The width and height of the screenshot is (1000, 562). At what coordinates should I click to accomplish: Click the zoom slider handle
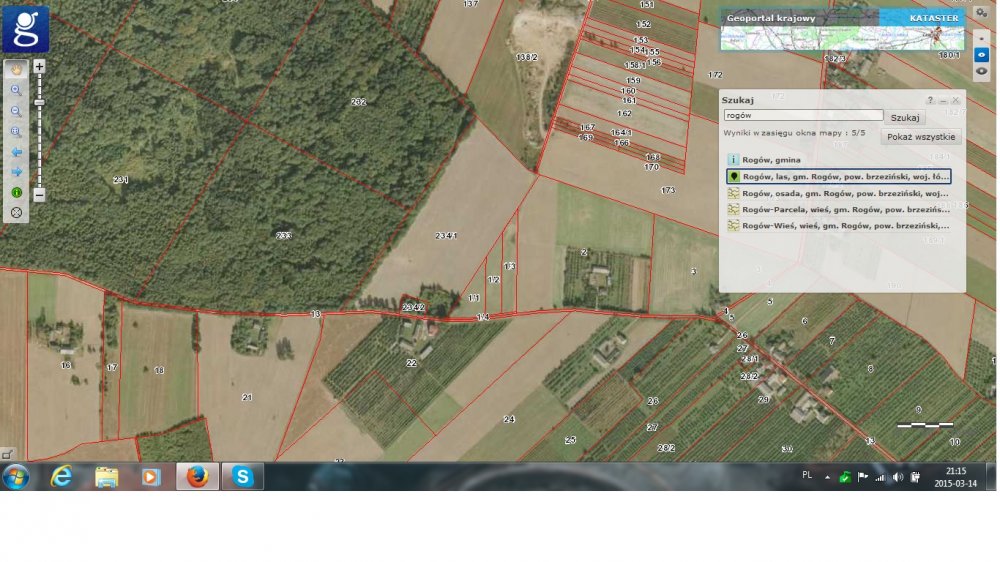pos(39,102)
